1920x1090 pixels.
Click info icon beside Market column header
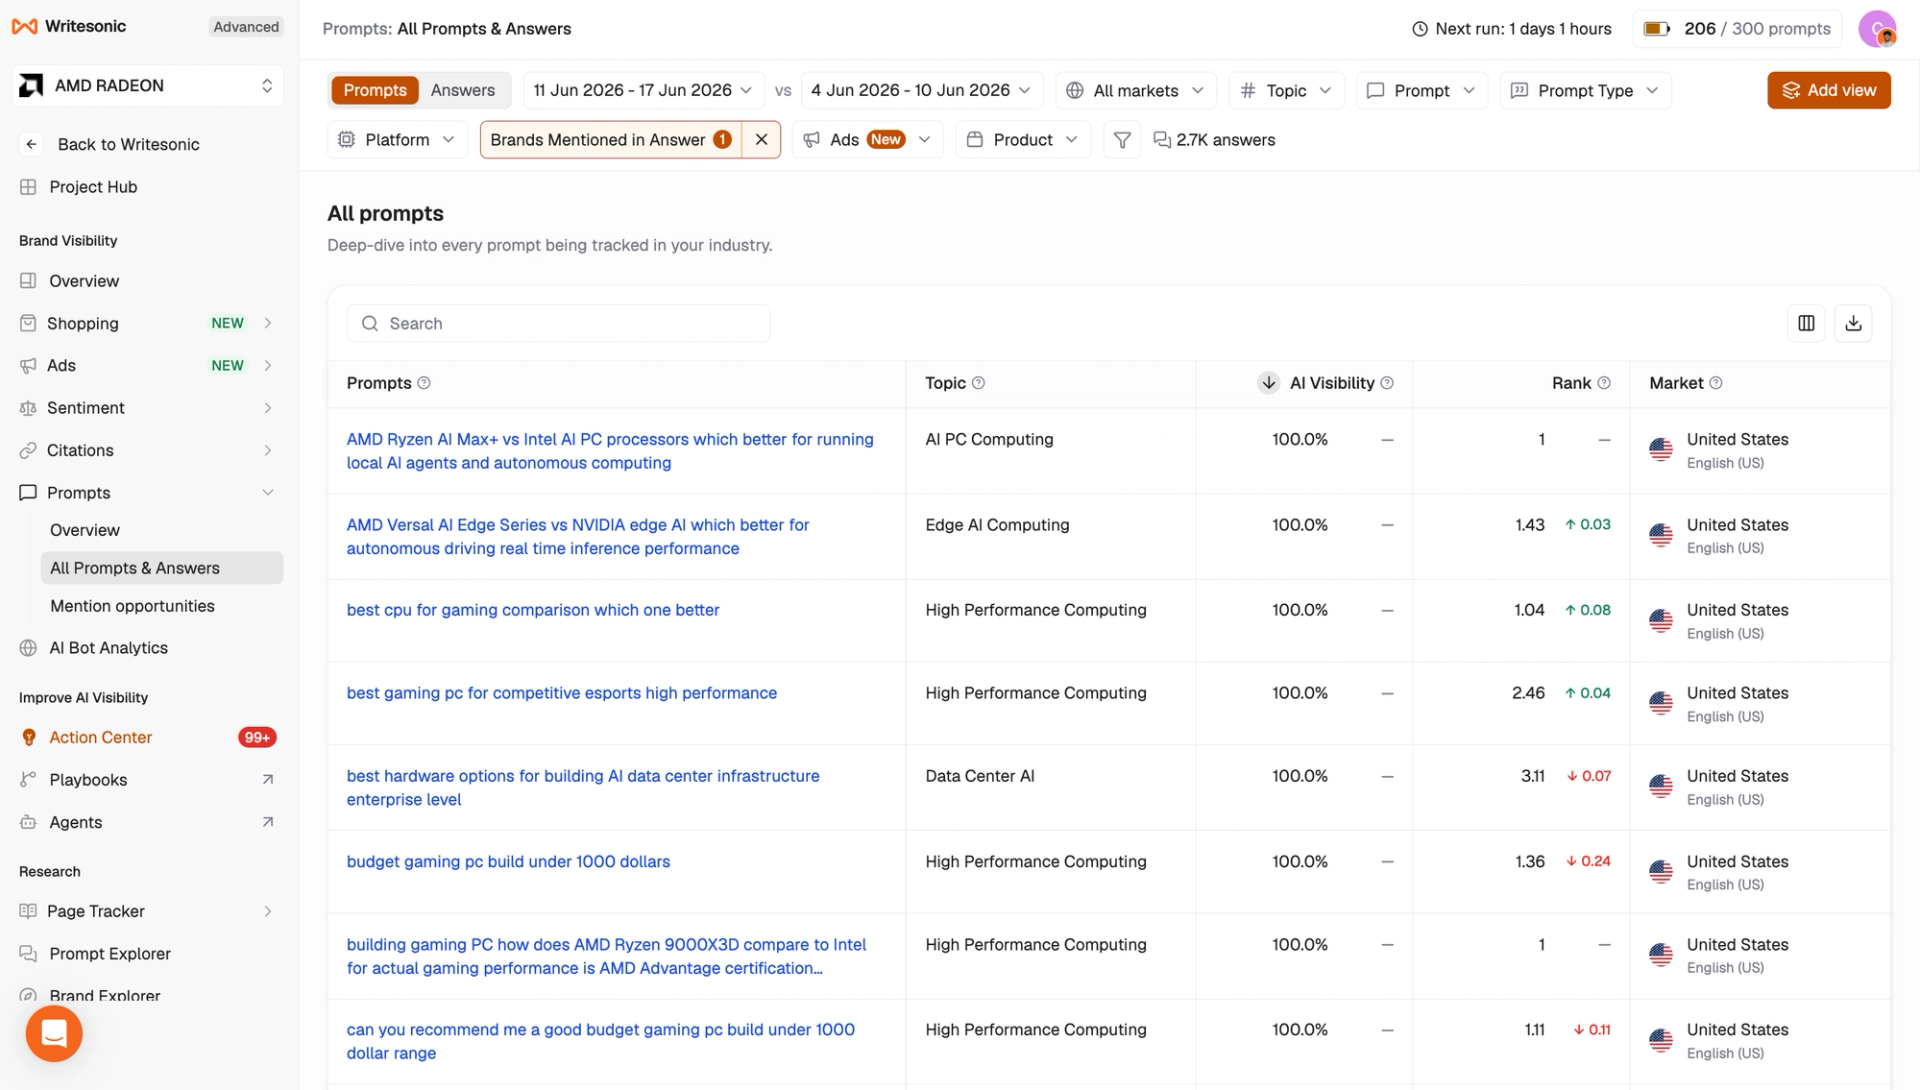pos(1716,383)
